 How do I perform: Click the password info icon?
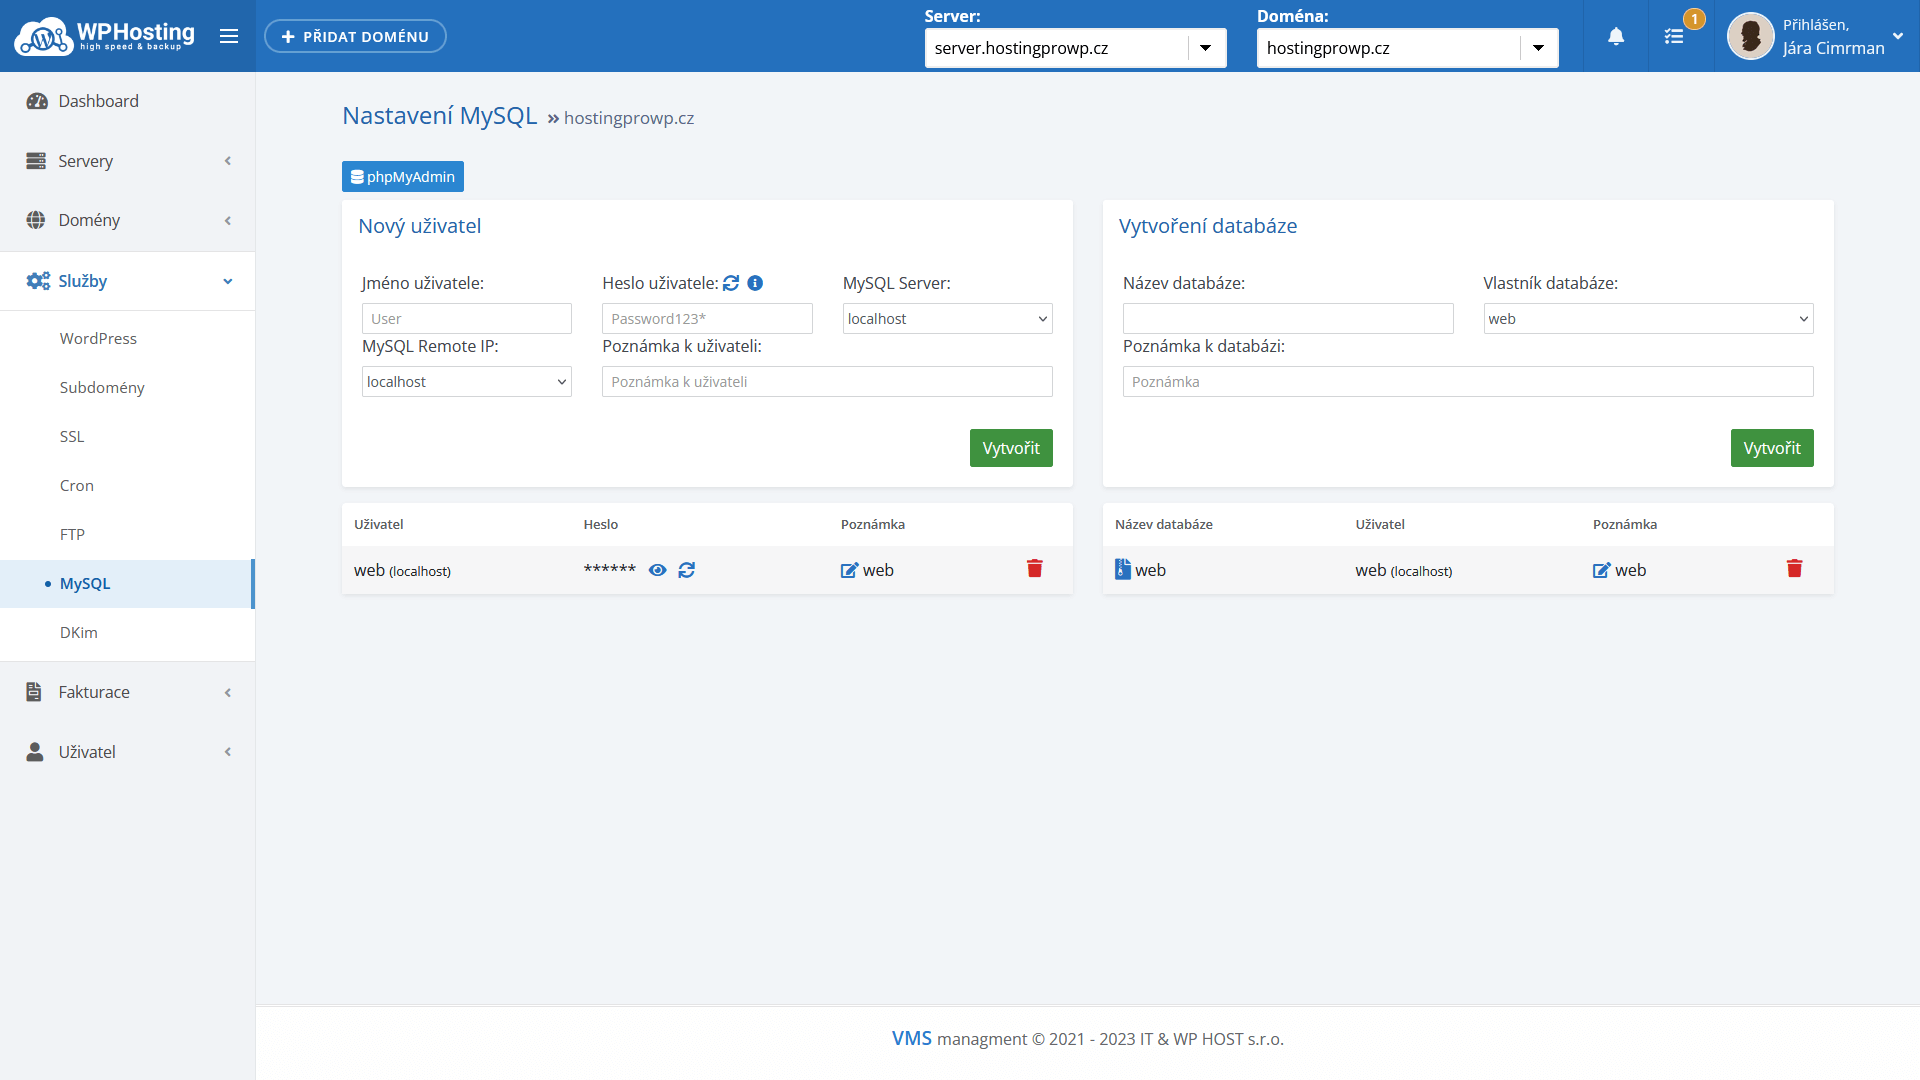click(755, 283)
